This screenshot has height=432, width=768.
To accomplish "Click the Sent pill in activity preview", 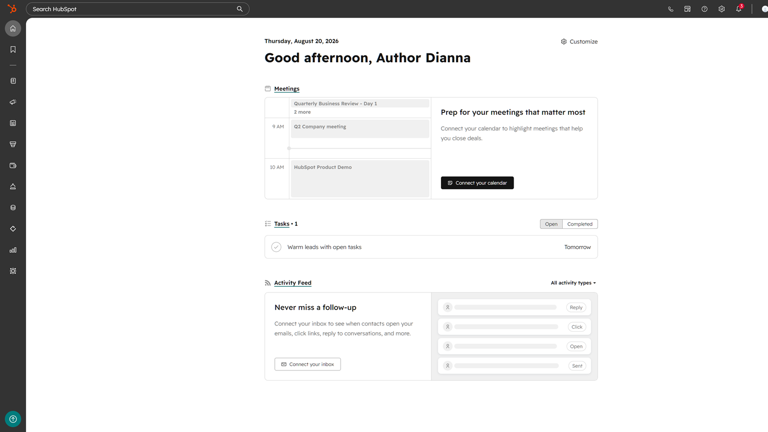I will [x=577, y=366].
